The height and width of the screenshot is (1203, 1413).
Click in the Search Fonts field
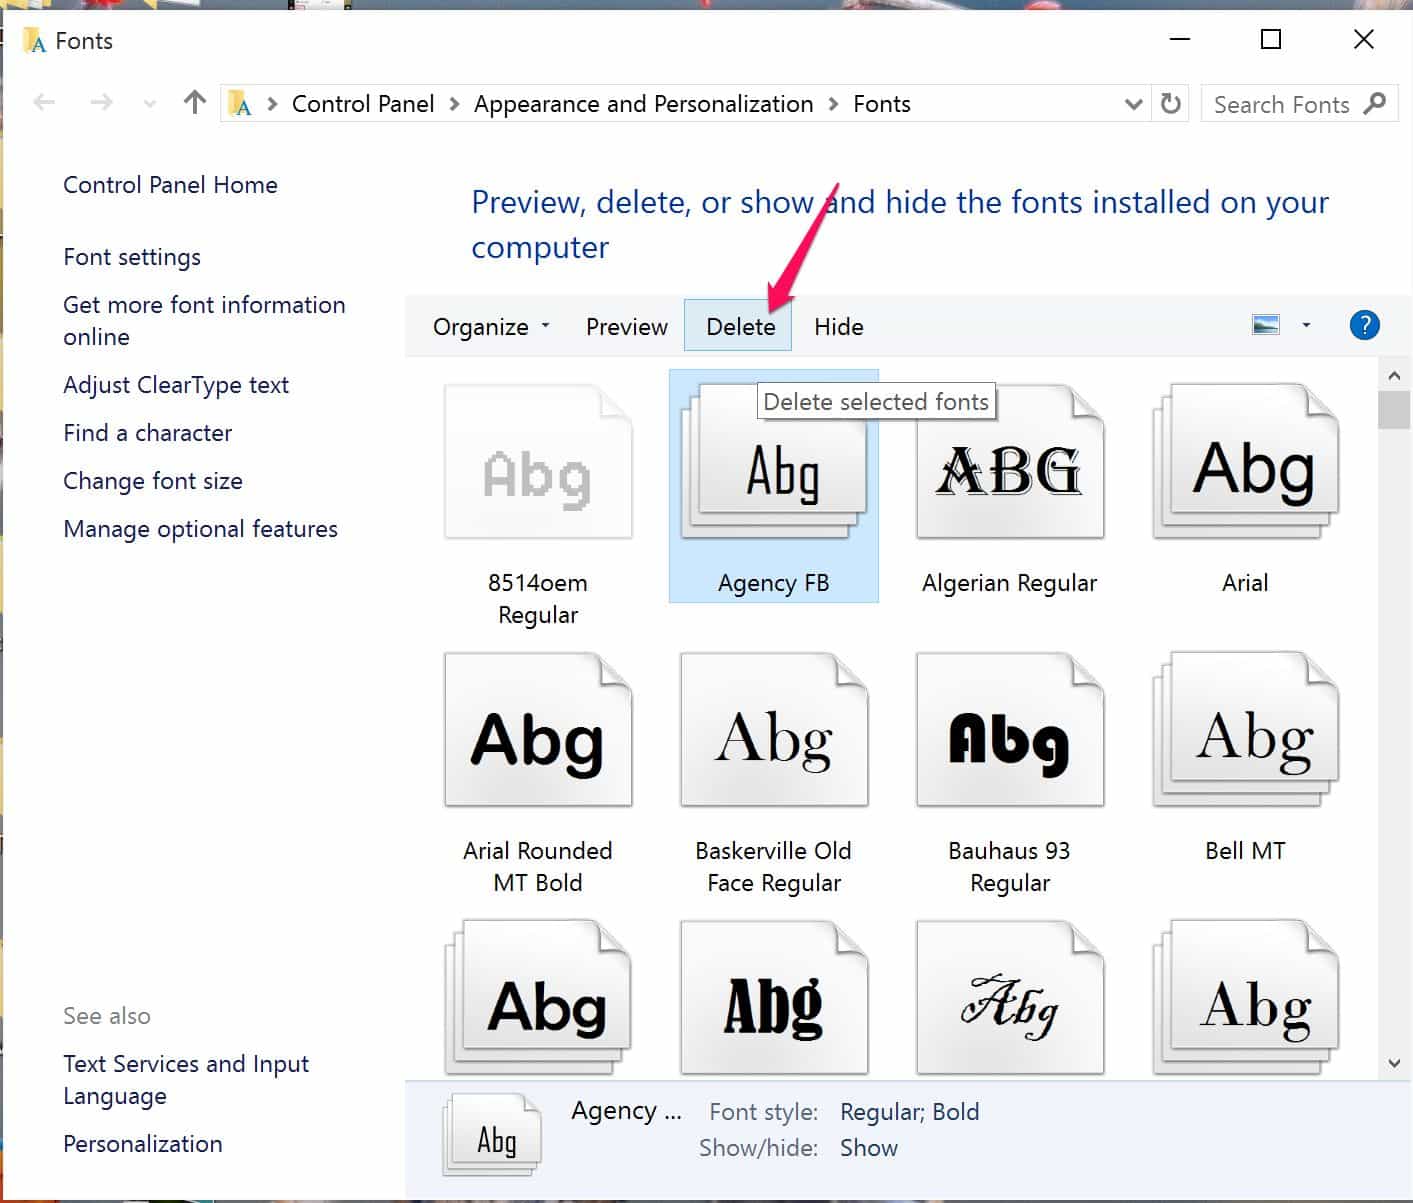click(x=1281, y=104)
